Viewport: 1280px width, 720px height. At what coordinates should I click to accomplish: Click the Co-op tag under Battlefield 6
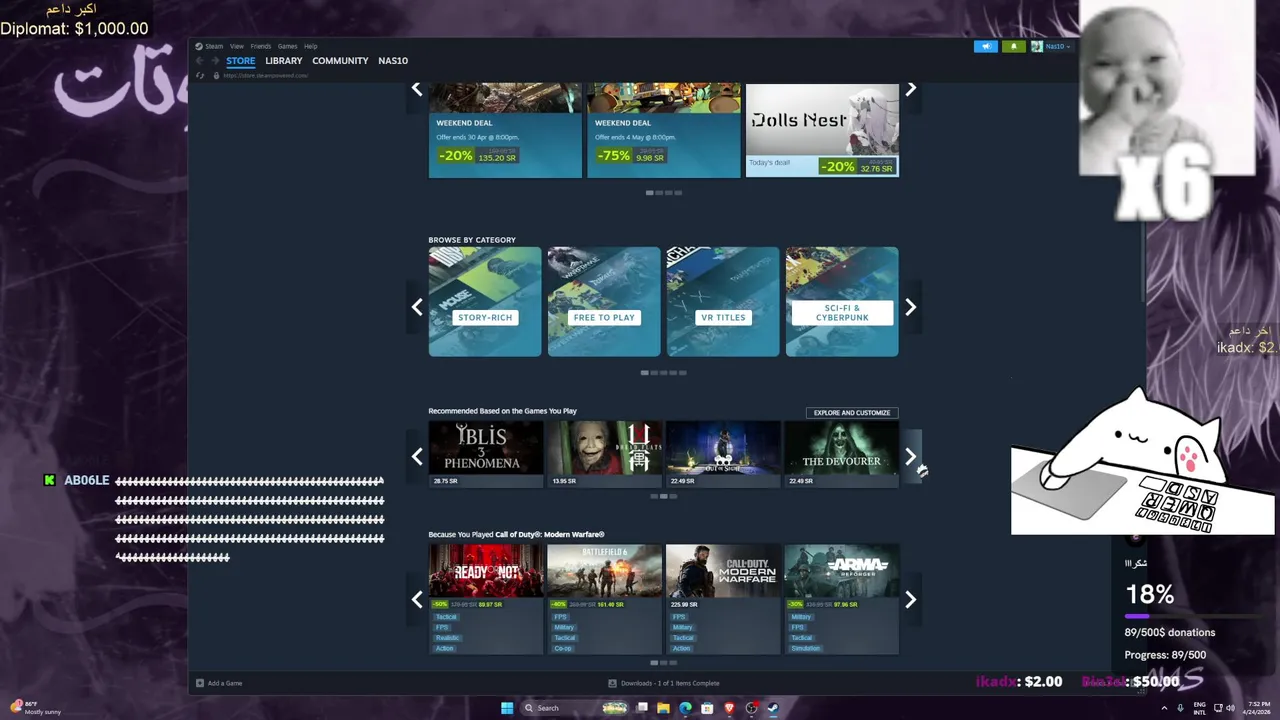(x=563, y=648)
